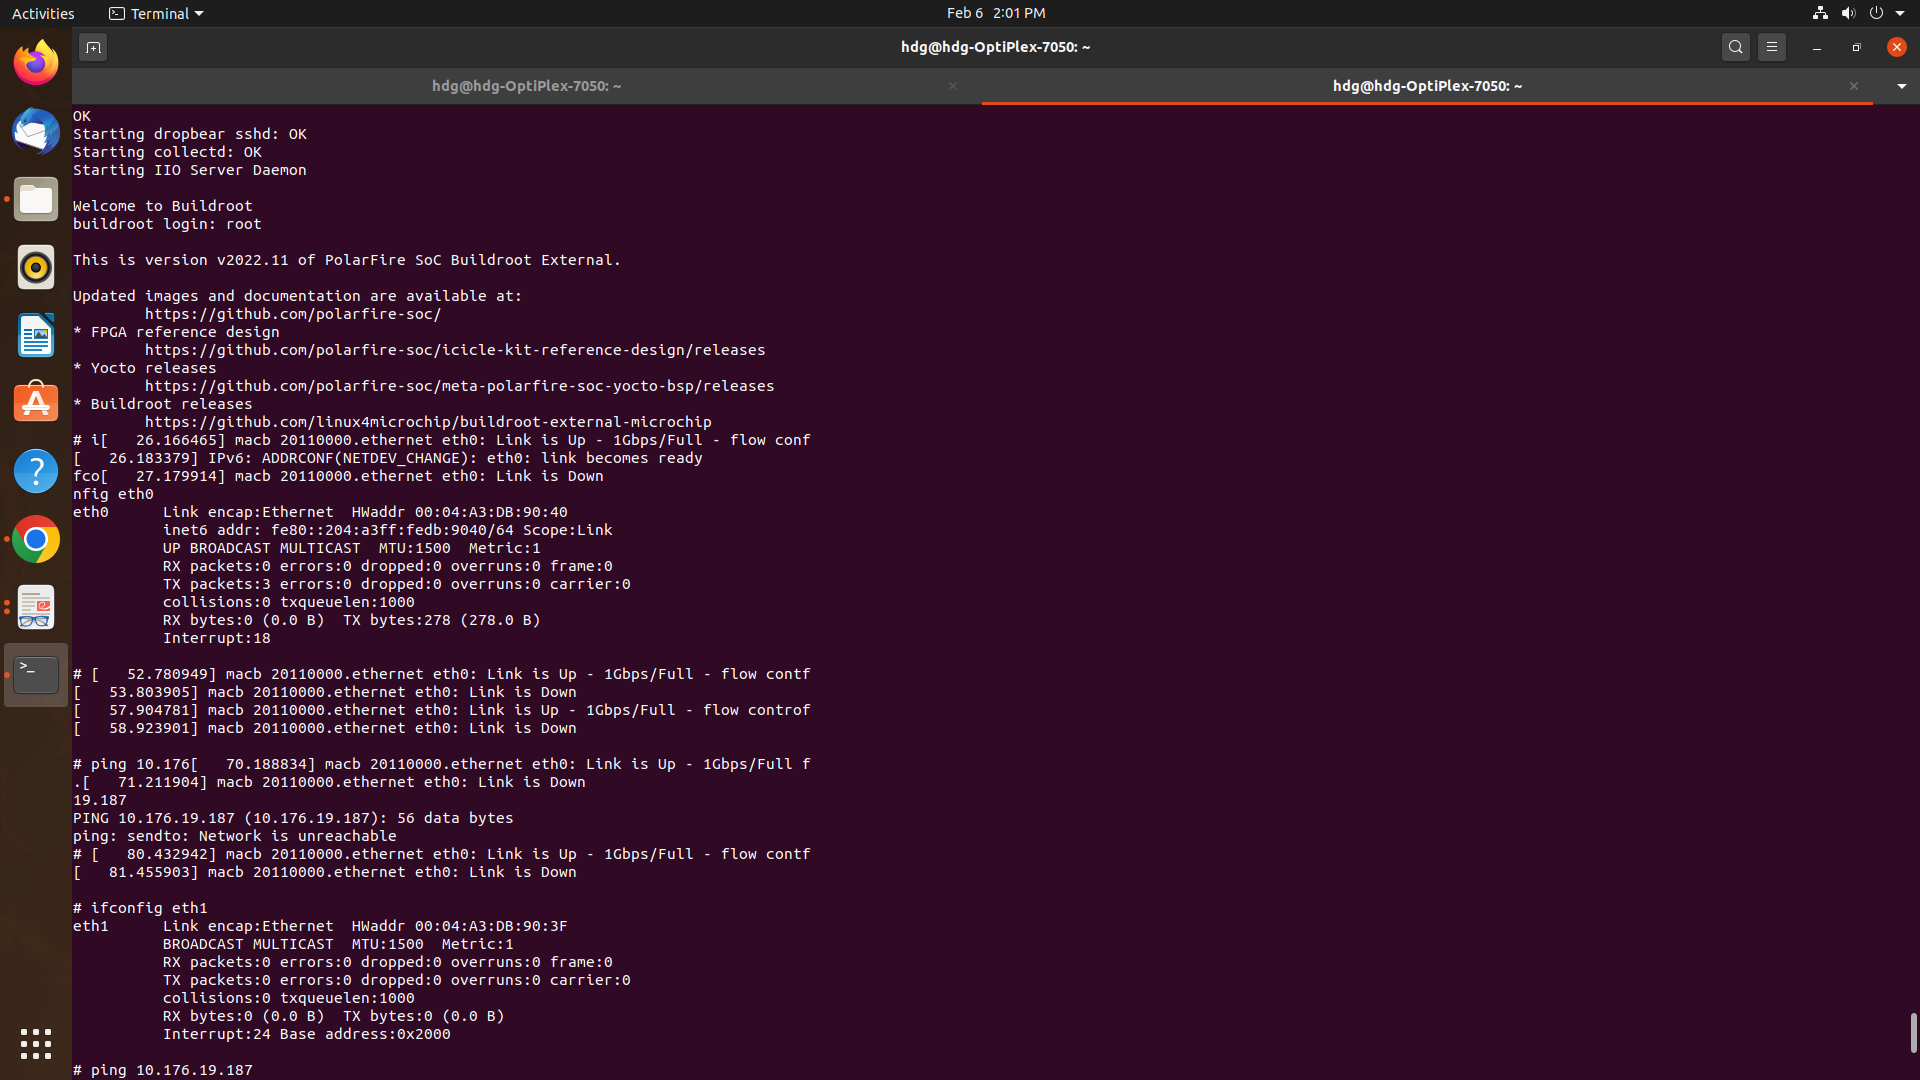Open the Terminal menu in the top bar

click(155, 13)
